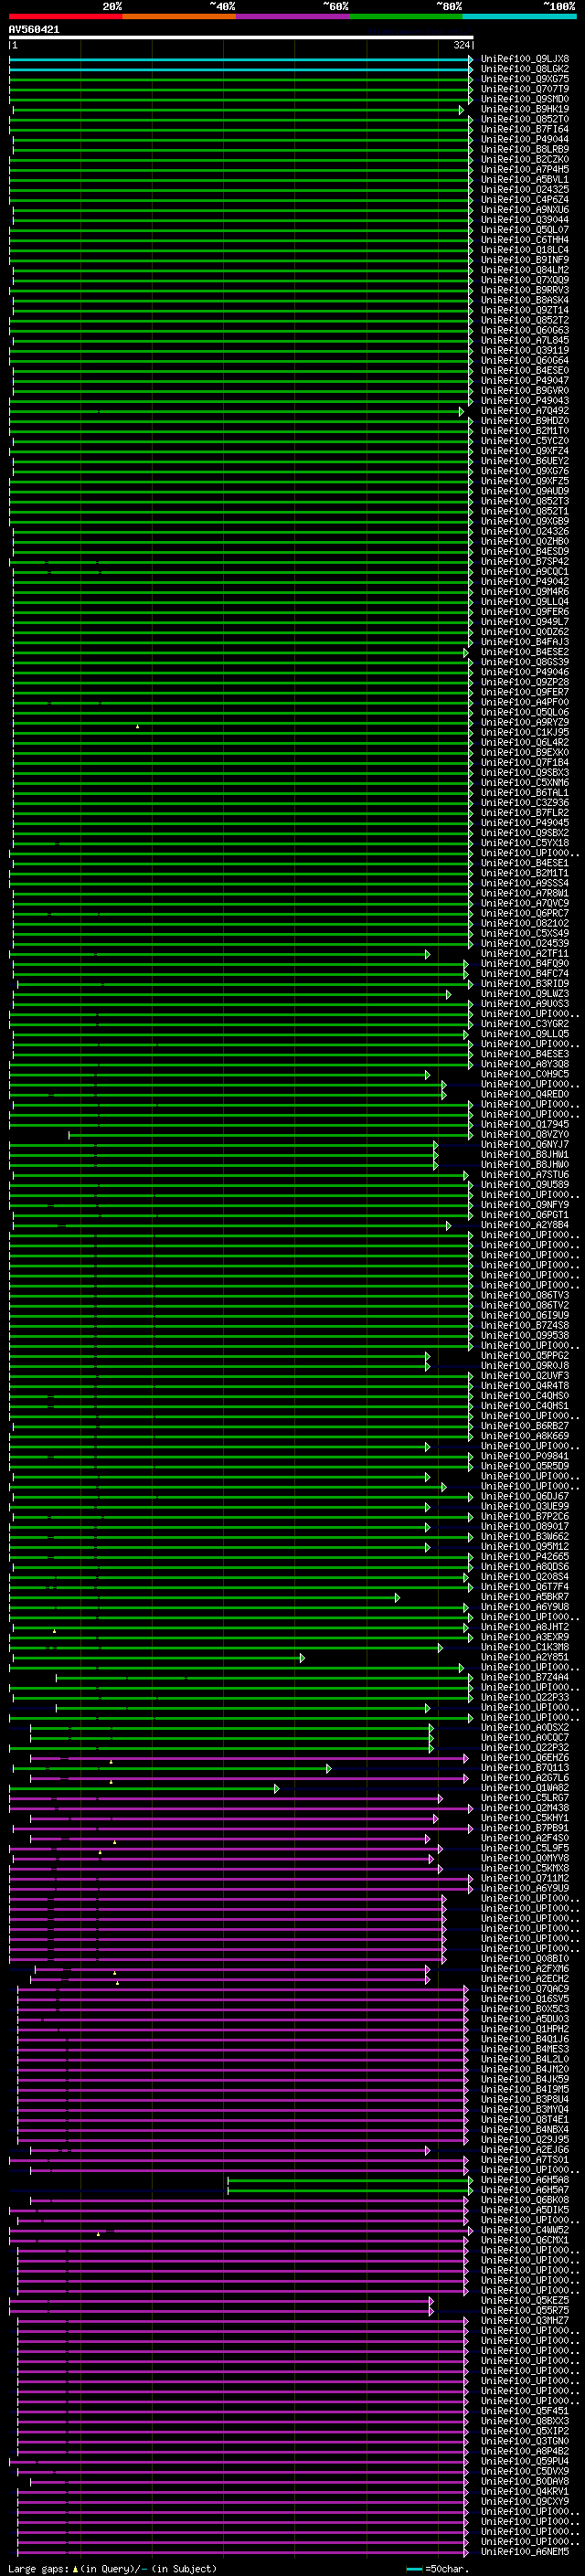585x2576 pixels.
Task: Open hit UniRef100_Q9XG75
Action: pos(525,79)
